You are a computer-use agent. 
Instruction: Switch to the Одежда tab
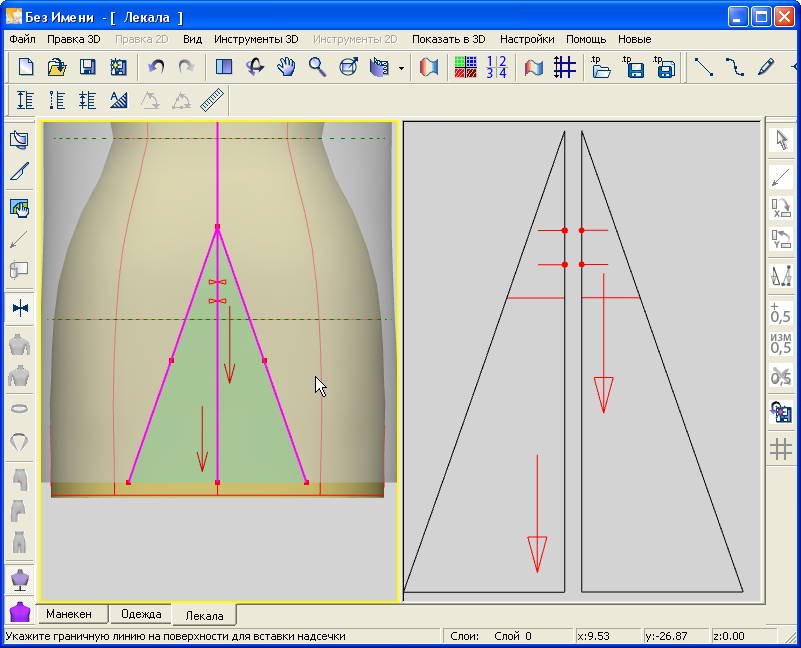point(141,614)
